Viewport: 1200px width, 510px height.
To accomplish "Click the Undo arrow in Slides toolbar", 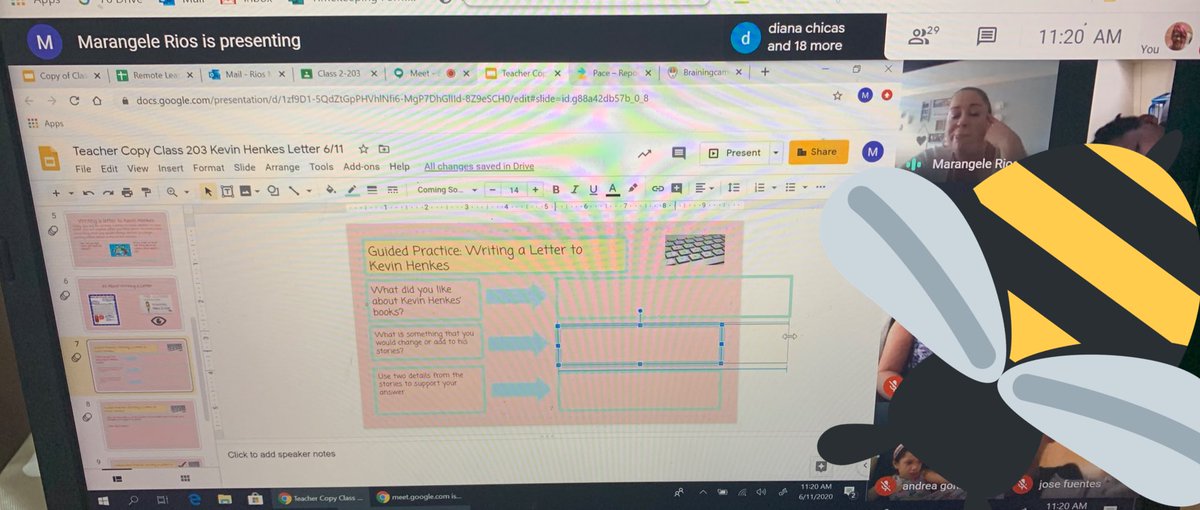I will coord(88,192).
